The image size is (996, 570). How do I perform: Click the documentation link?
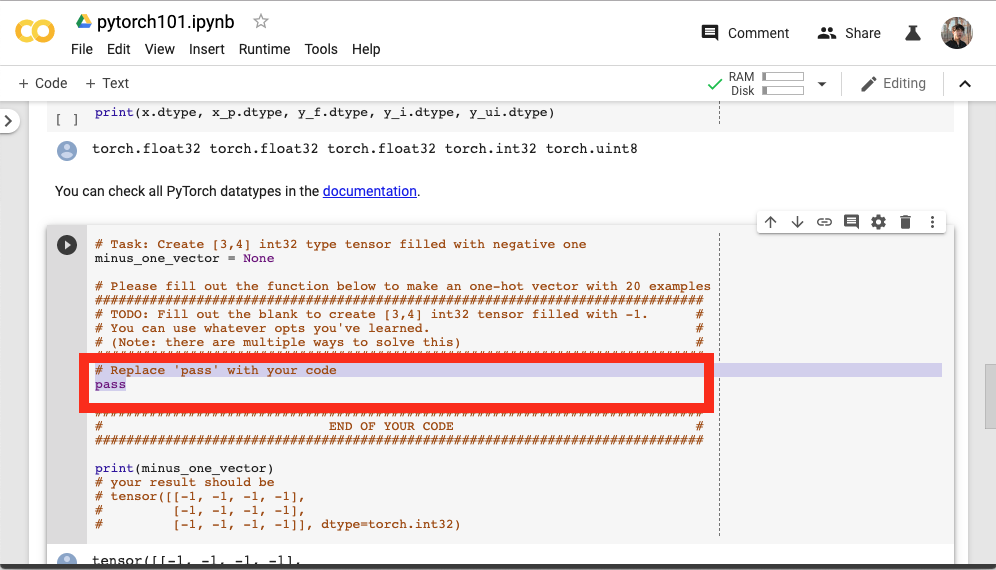tap(369, 191)
